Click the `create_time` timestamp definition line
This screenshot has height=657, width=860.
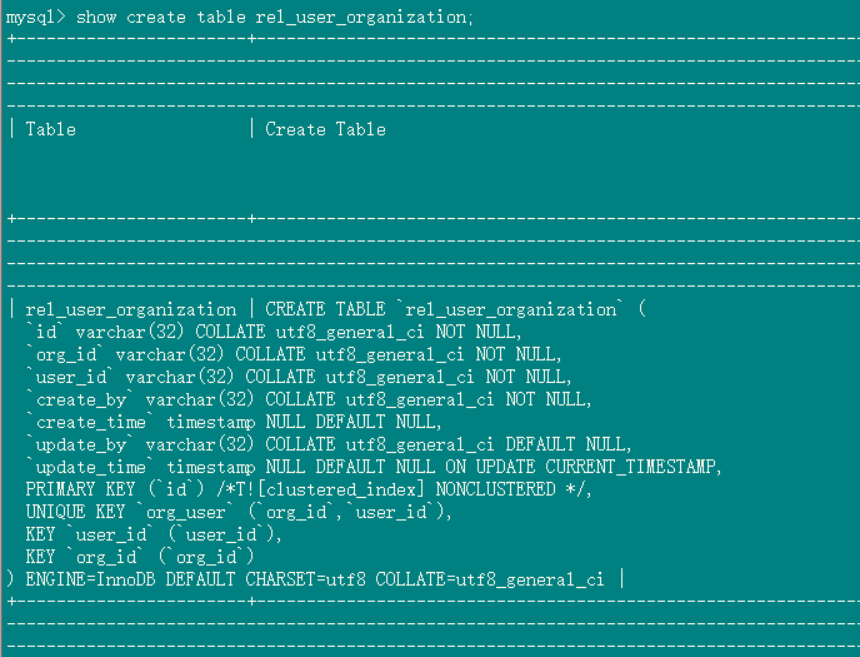click(232, 422)
